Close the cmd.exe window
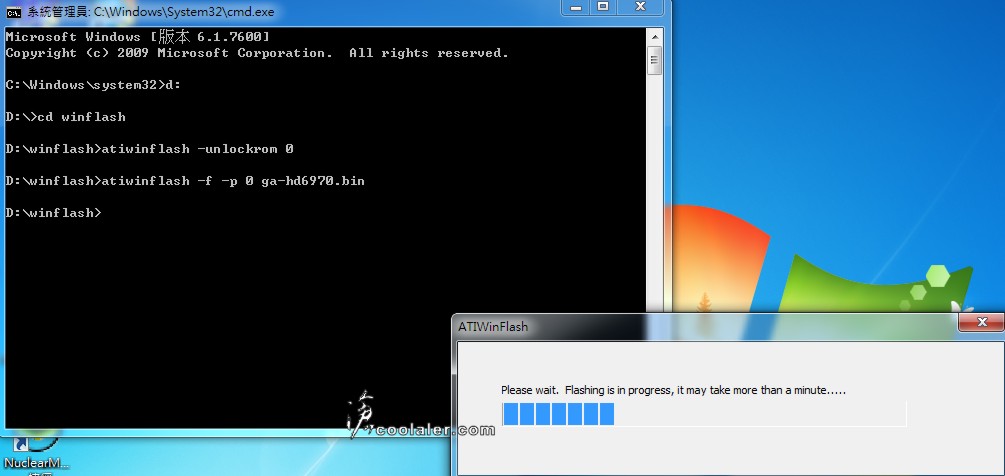The width and height of the screenshot is (1005, 476). coord(640,7)
